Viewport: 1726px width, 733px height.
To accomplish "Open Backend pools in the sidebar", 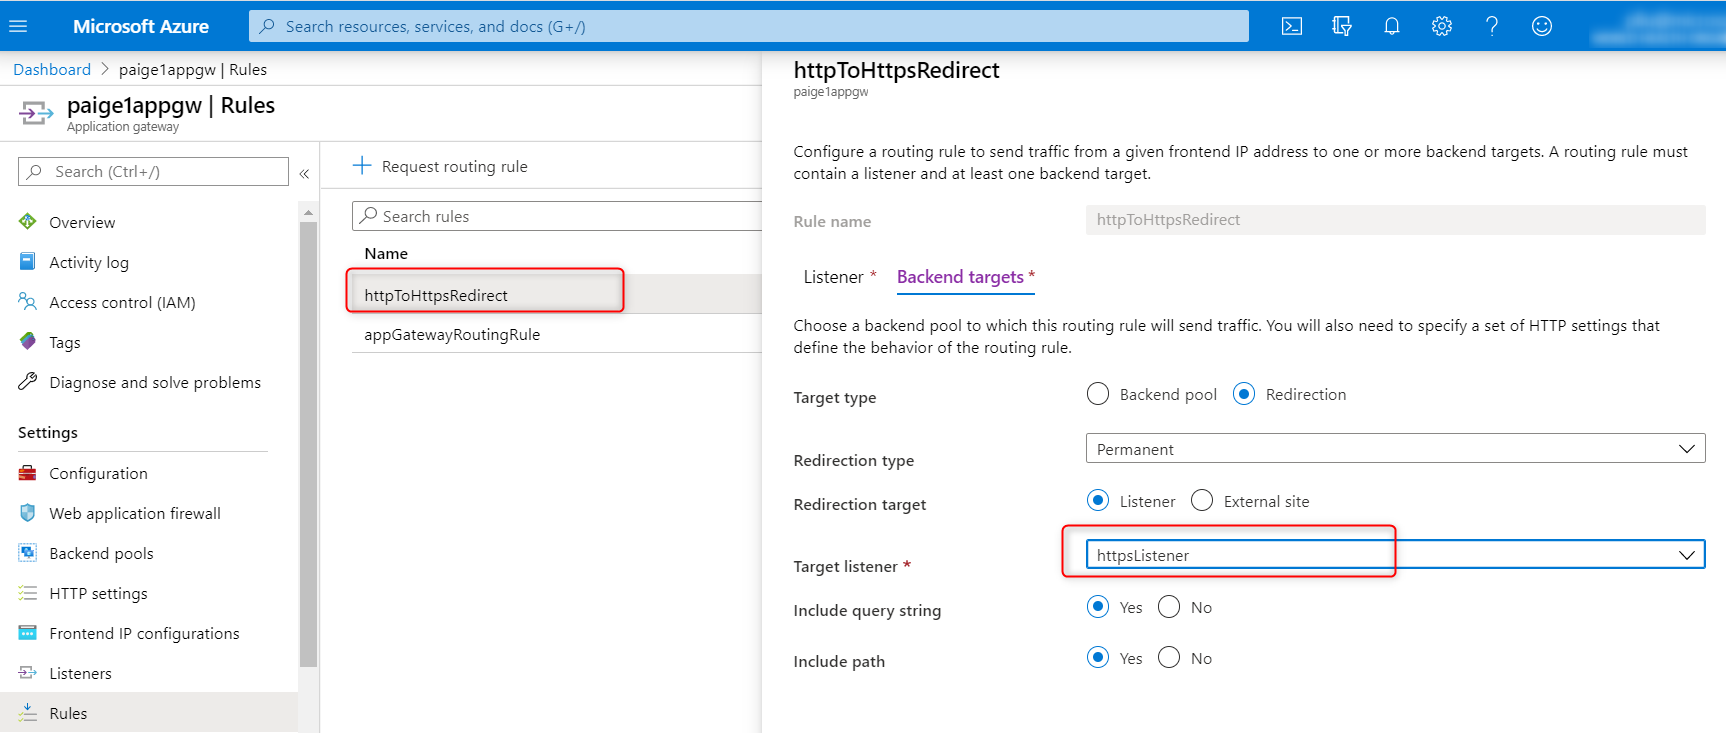I will click(x=101, y=553).
